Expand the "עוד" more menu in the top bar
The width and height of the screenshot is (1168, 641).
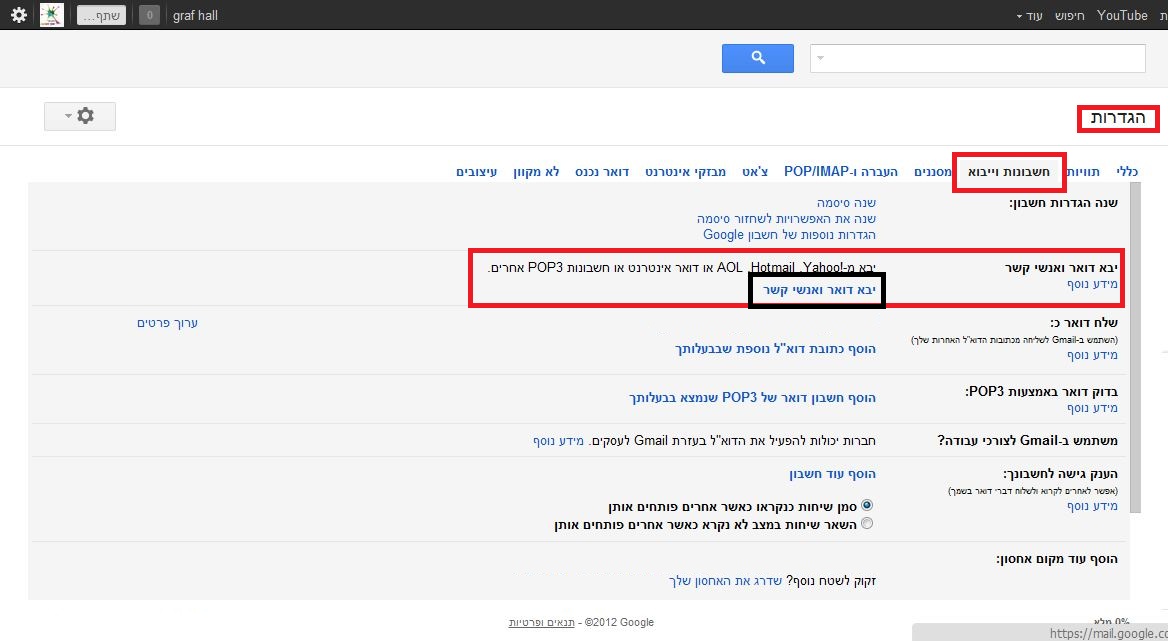pos(1029,16)
